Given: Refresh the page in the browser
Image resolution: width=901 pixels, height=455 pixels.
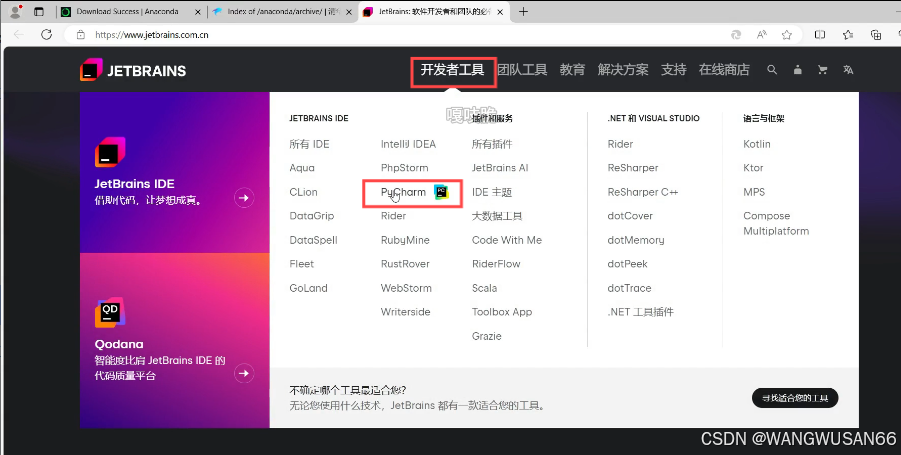Looking at the screenshot, I should pyautogui.click(x=47, y=34).
